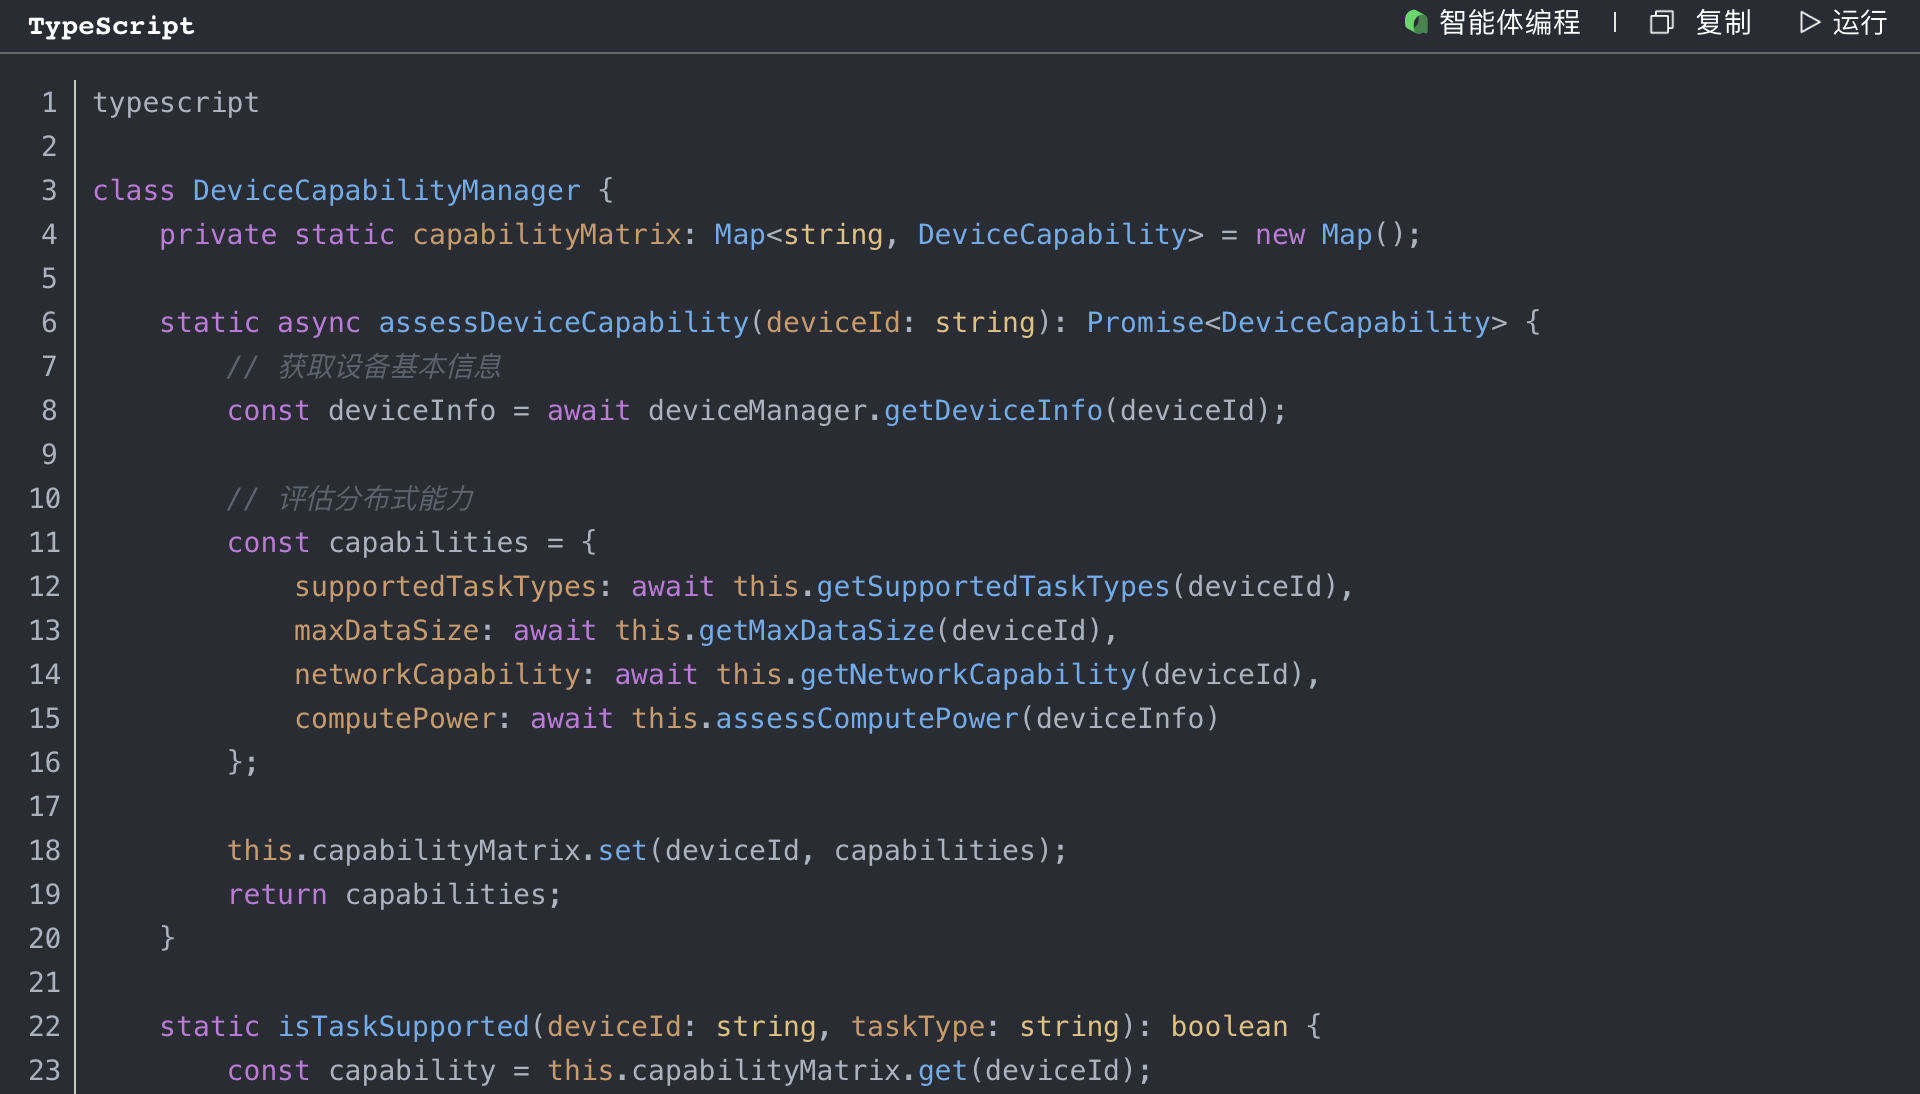Click the run triangle play icon
The width and height of the screenshot is (1920, 1094).
point(1809,22)
